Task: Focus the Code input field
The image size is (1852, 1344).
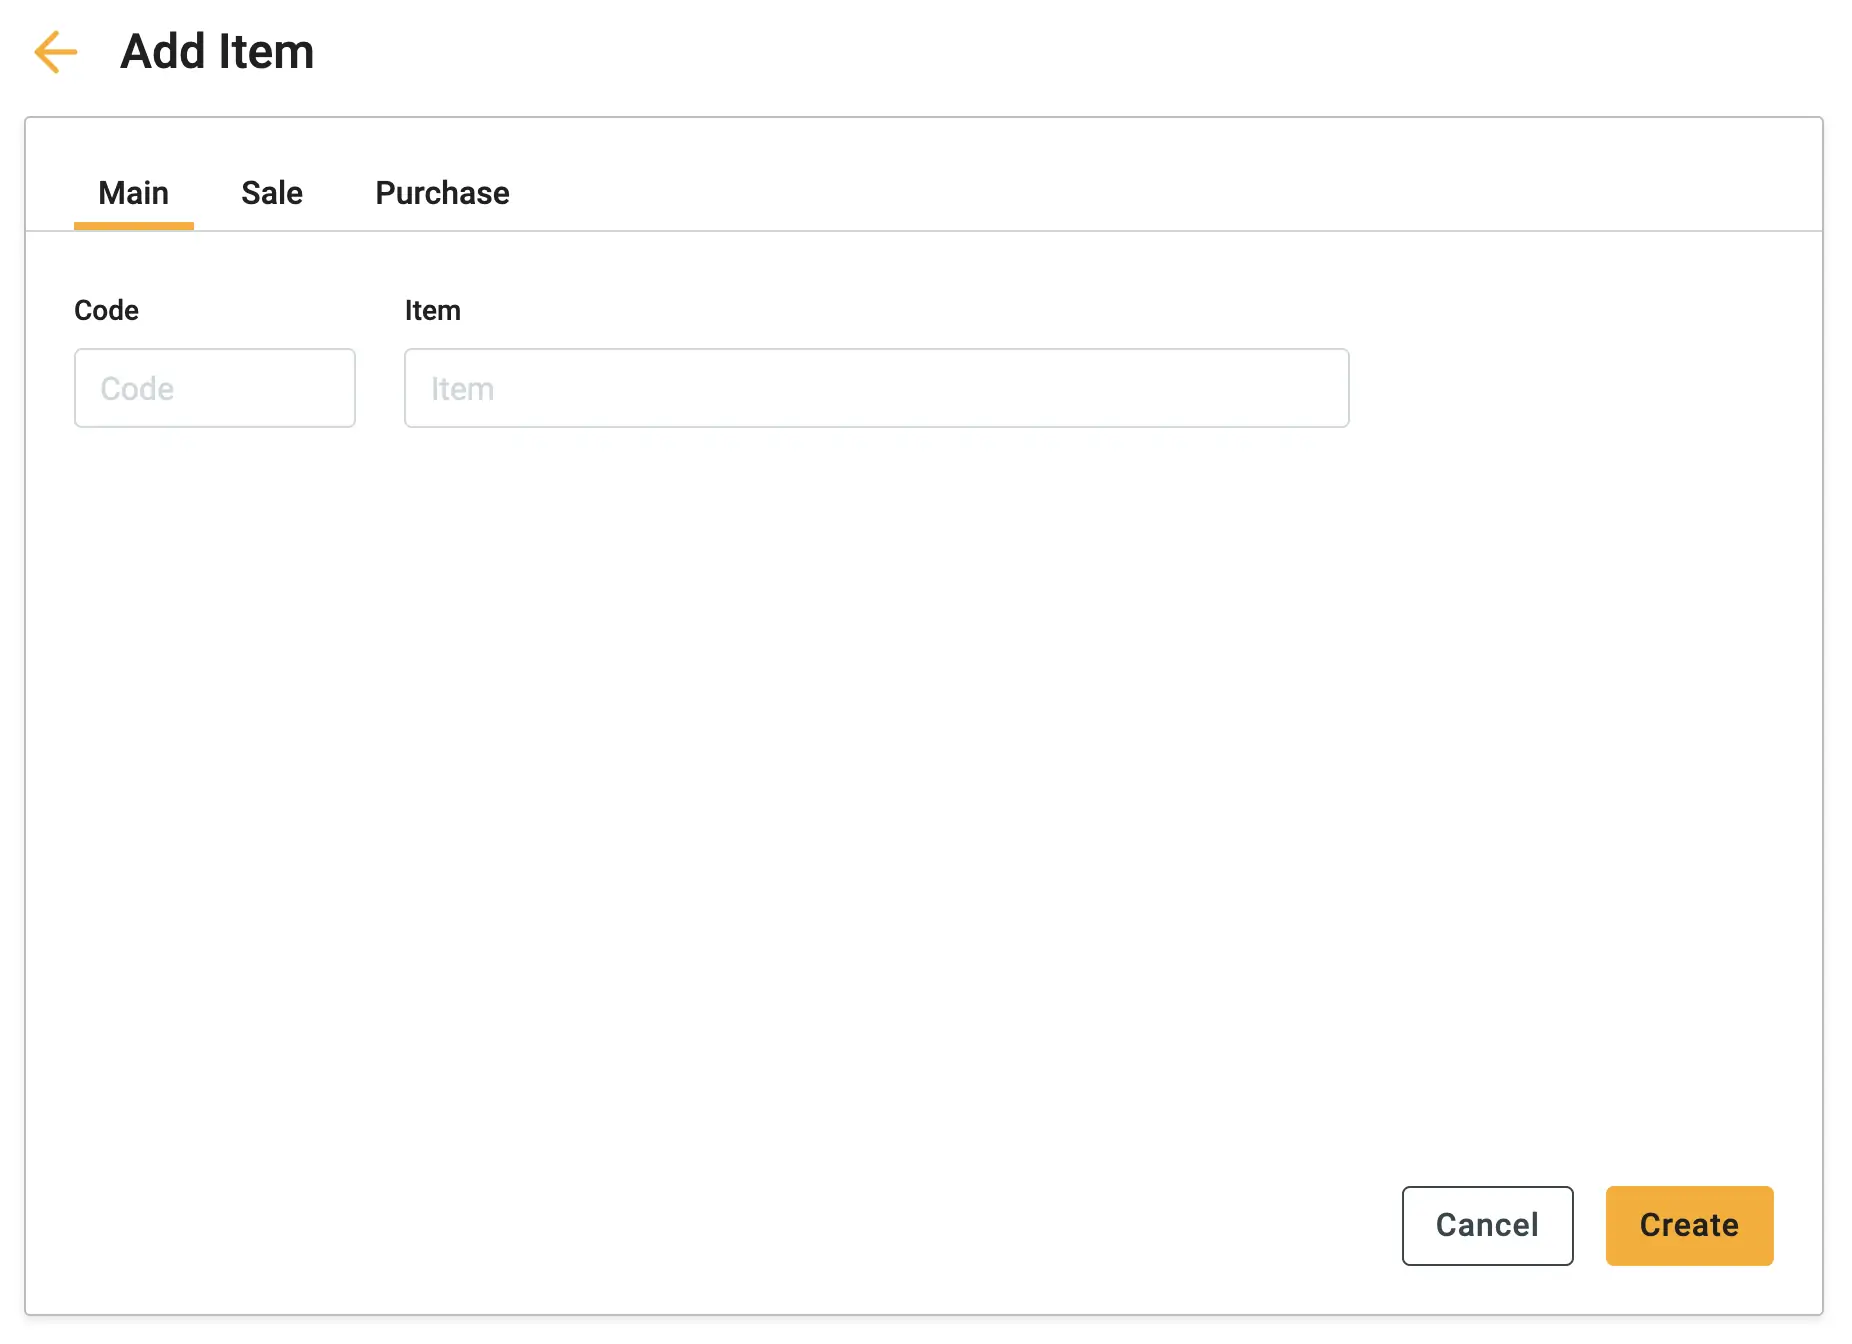Action: click(x=215, y=388)
